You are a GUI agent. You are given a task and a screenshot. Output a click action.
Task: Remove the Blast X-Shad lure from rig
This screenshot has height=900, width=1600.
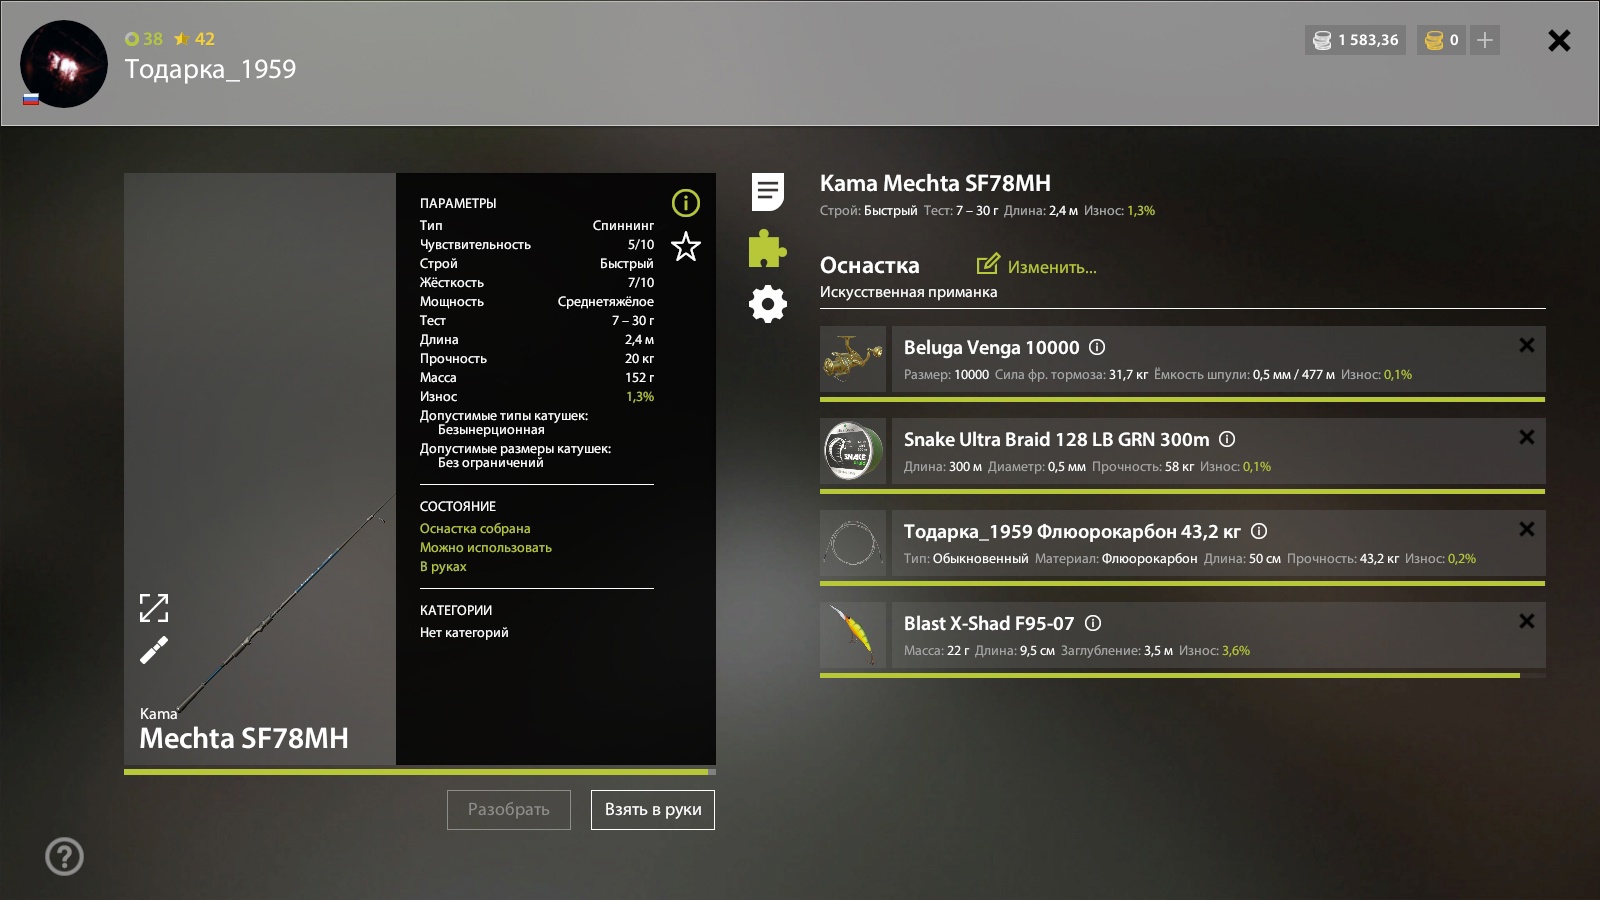pyautogui.click(x=1526, y=621)
